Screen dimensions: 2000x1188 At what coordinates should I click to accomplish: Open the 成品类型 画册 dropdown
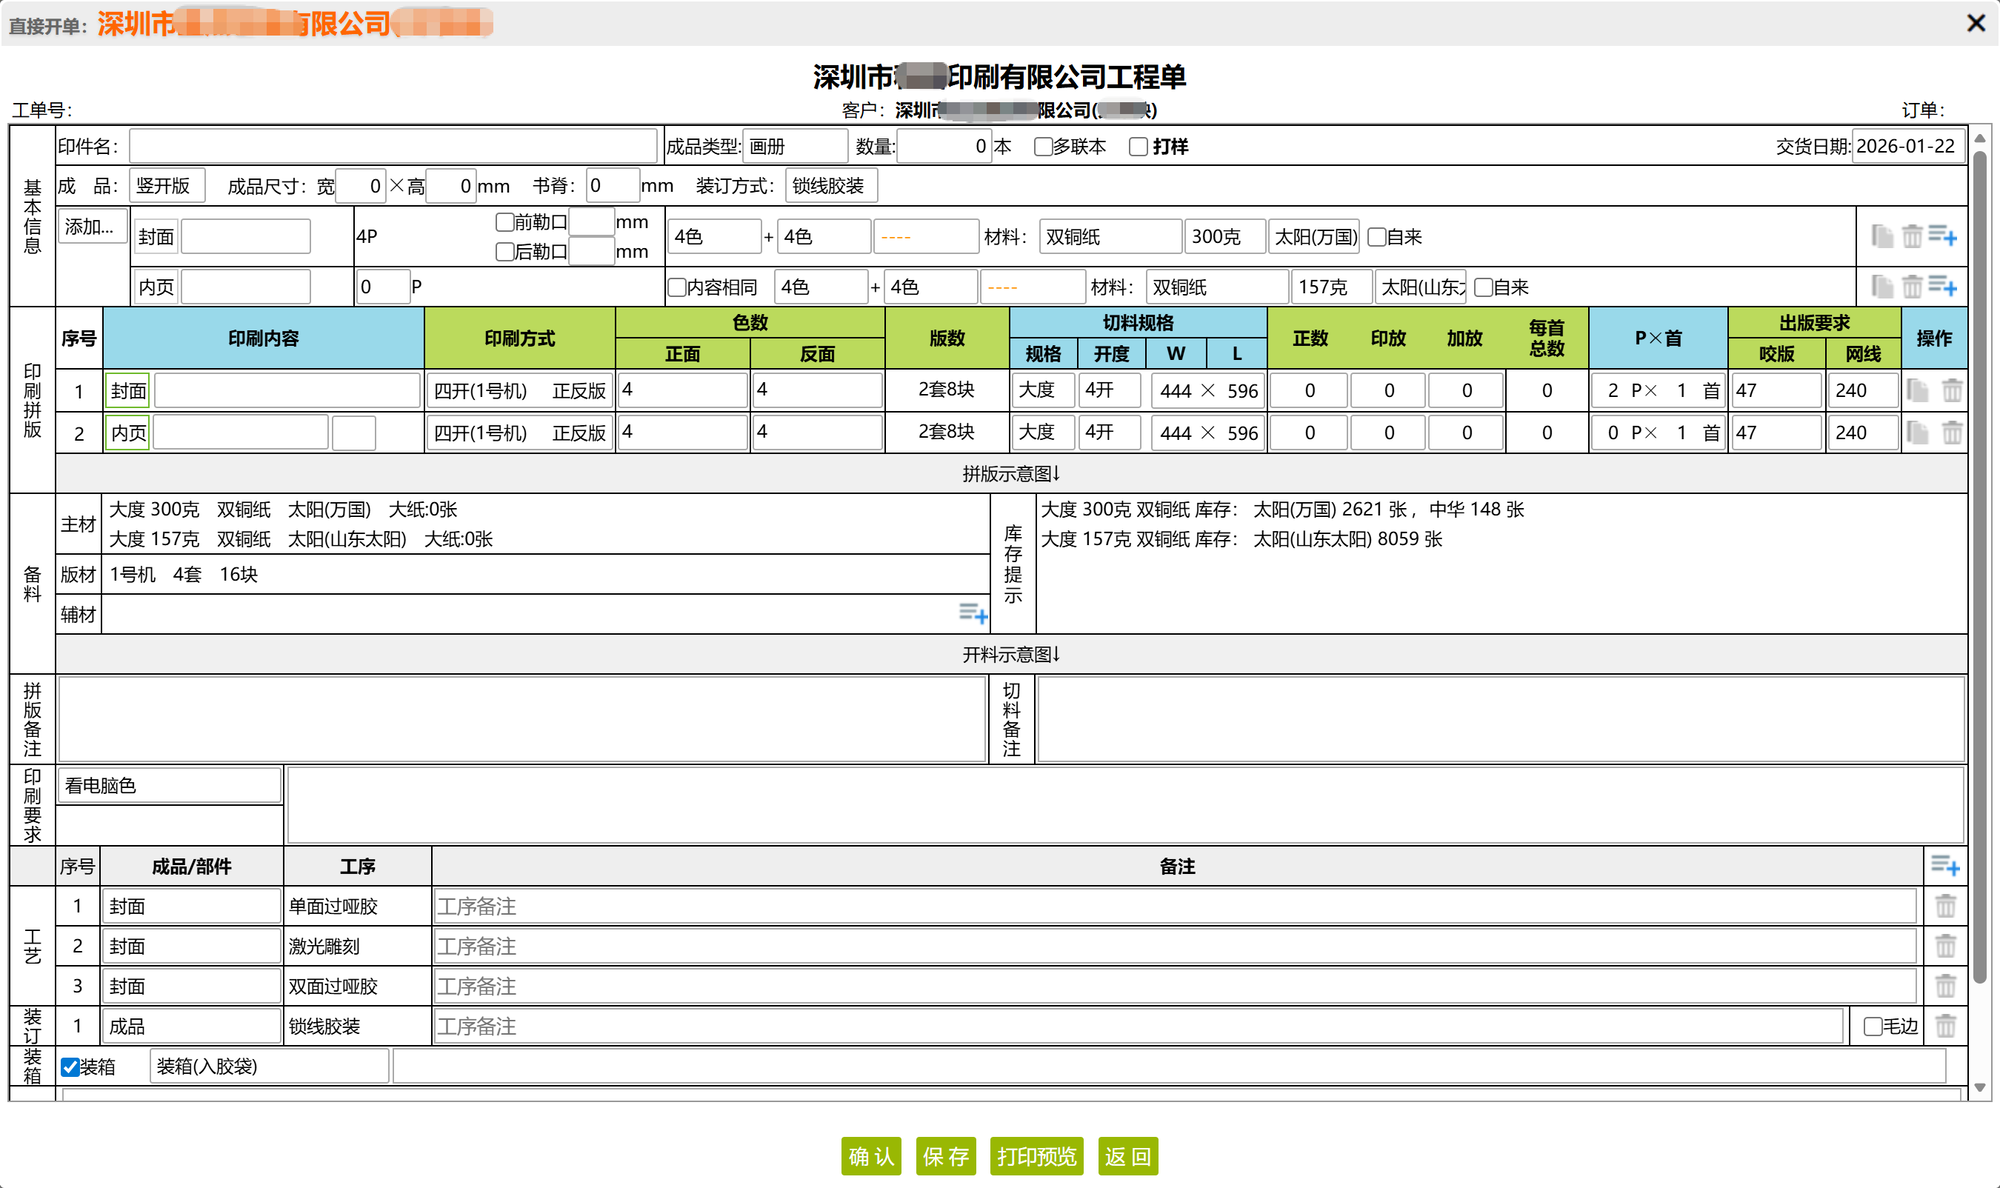[x=795, y=147]
